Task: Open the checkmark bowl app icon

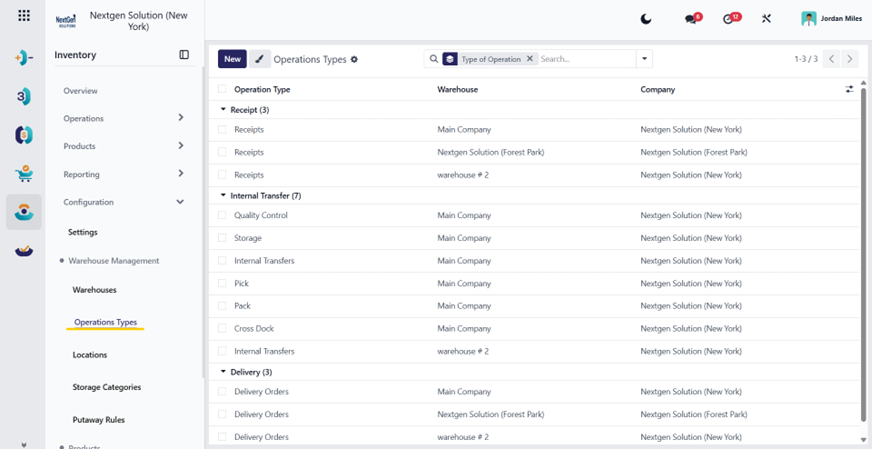Action: [24, 251]
